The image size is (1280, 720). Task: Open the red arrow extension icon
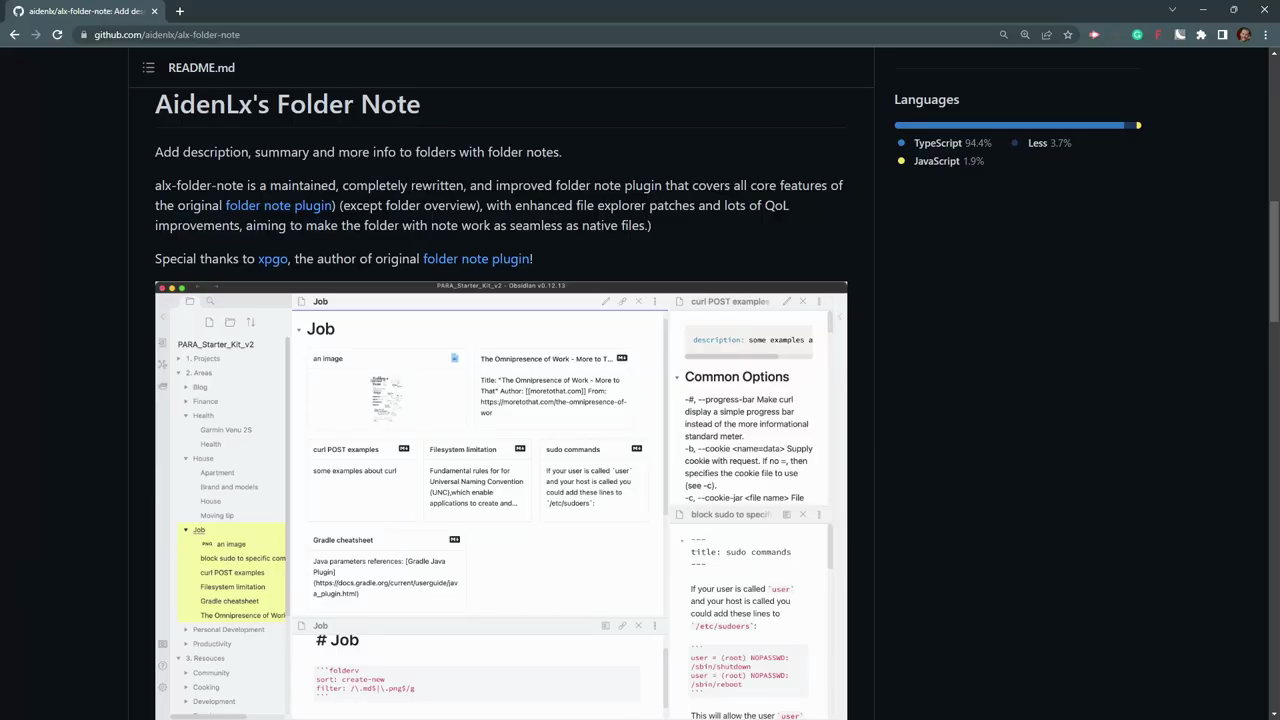1094,35
